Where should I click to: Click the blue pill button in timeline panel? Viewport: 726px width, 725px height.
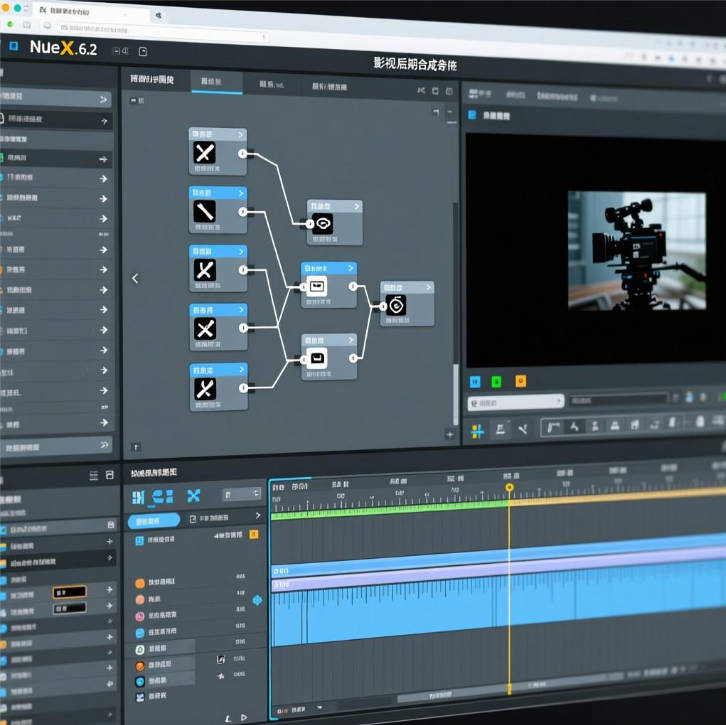coord(153,521)
